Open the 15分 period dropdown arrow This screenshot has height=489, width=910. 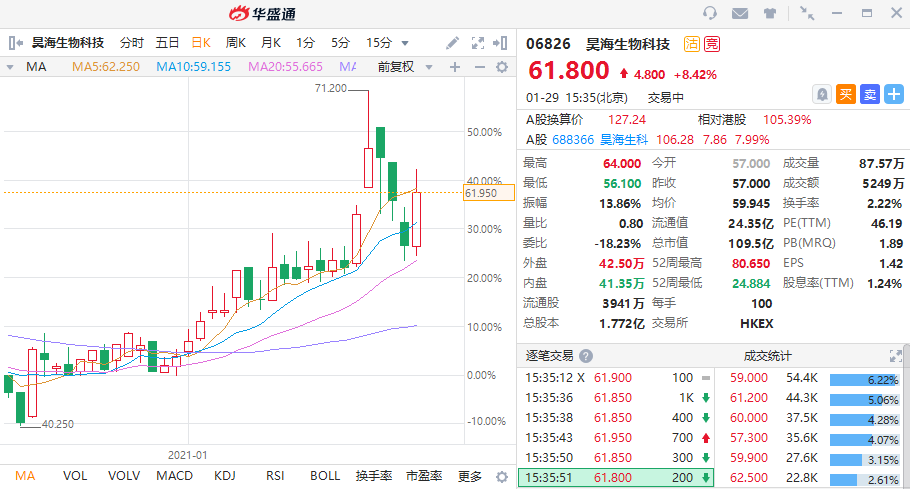pyautogui.click(x=405, y=44)
